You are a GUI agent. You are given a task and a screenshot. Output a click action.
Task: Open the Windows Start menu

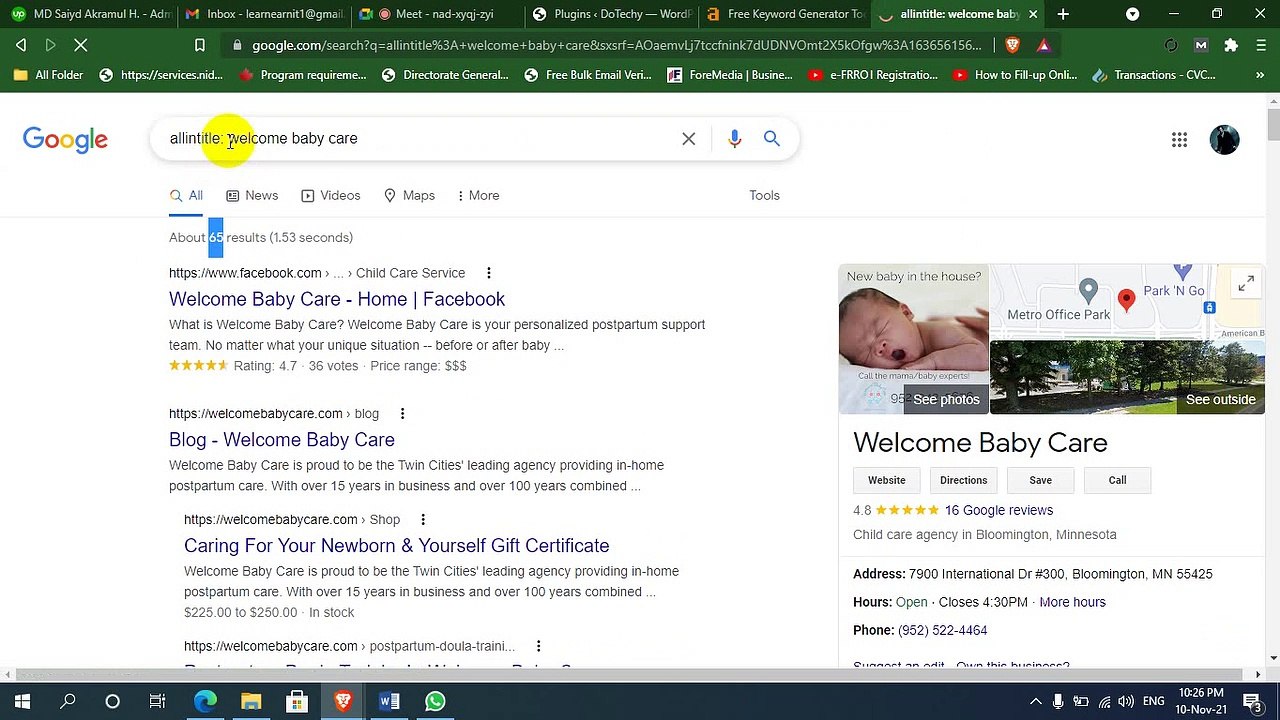click(x=22, y=701)
